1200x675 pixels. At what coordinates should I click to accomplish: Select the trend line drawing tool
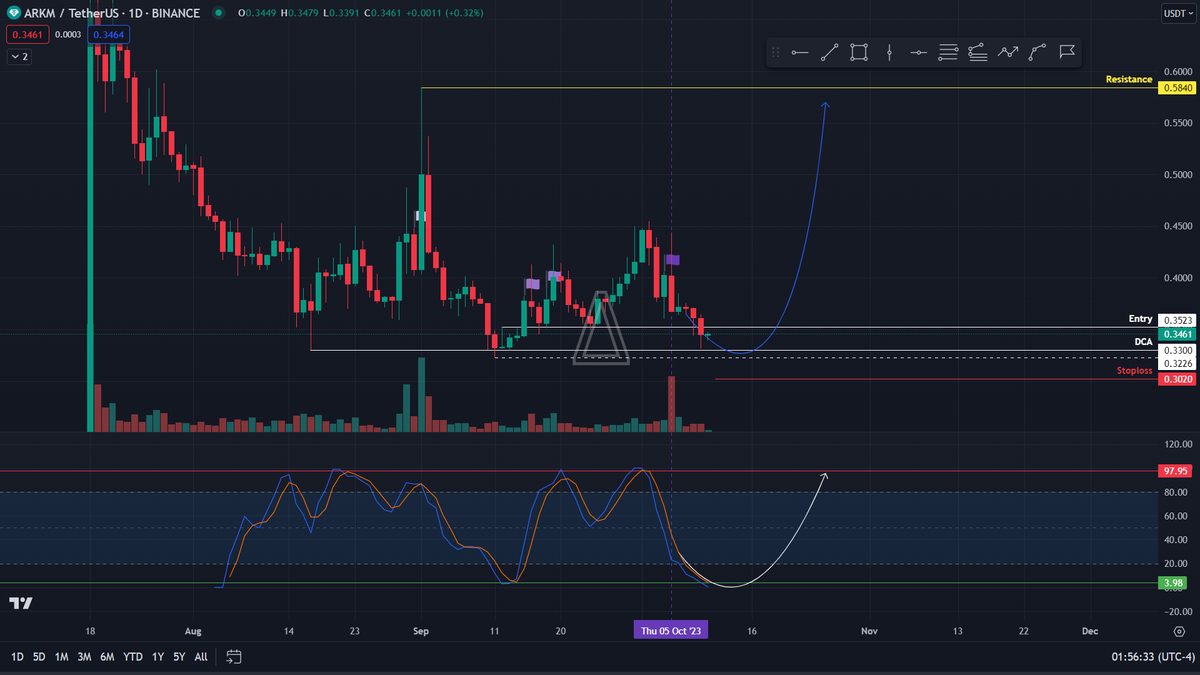click(x=829, y=52)
